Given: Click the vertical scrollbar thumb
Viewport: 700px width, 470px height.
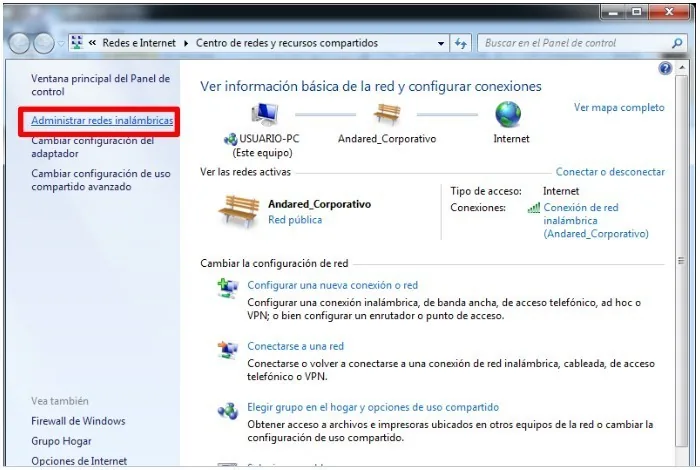Looking at the screenshot, I should [681, 261].
